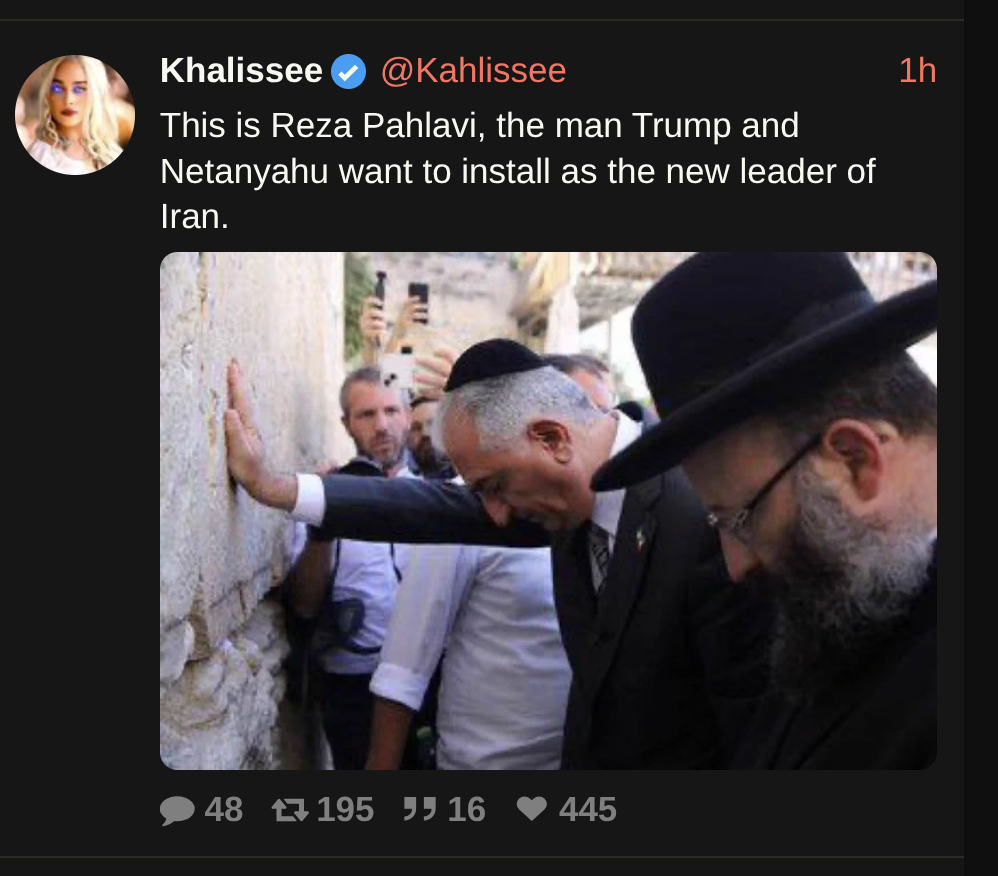998x876 pixels.
Task: Open Khalissee's profile avatar picture
Action: pos(75,115)
